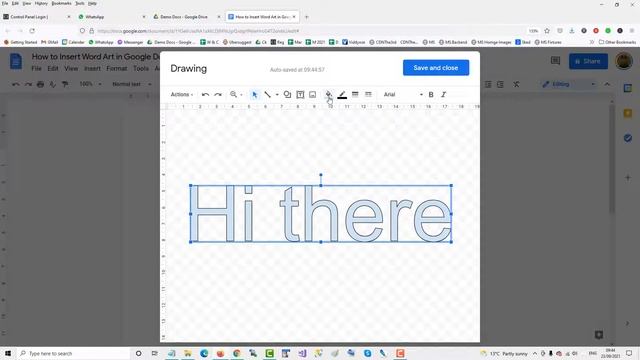
Task: Expand the zoom dropdown arrow
Action: click(x=241, y=95)
